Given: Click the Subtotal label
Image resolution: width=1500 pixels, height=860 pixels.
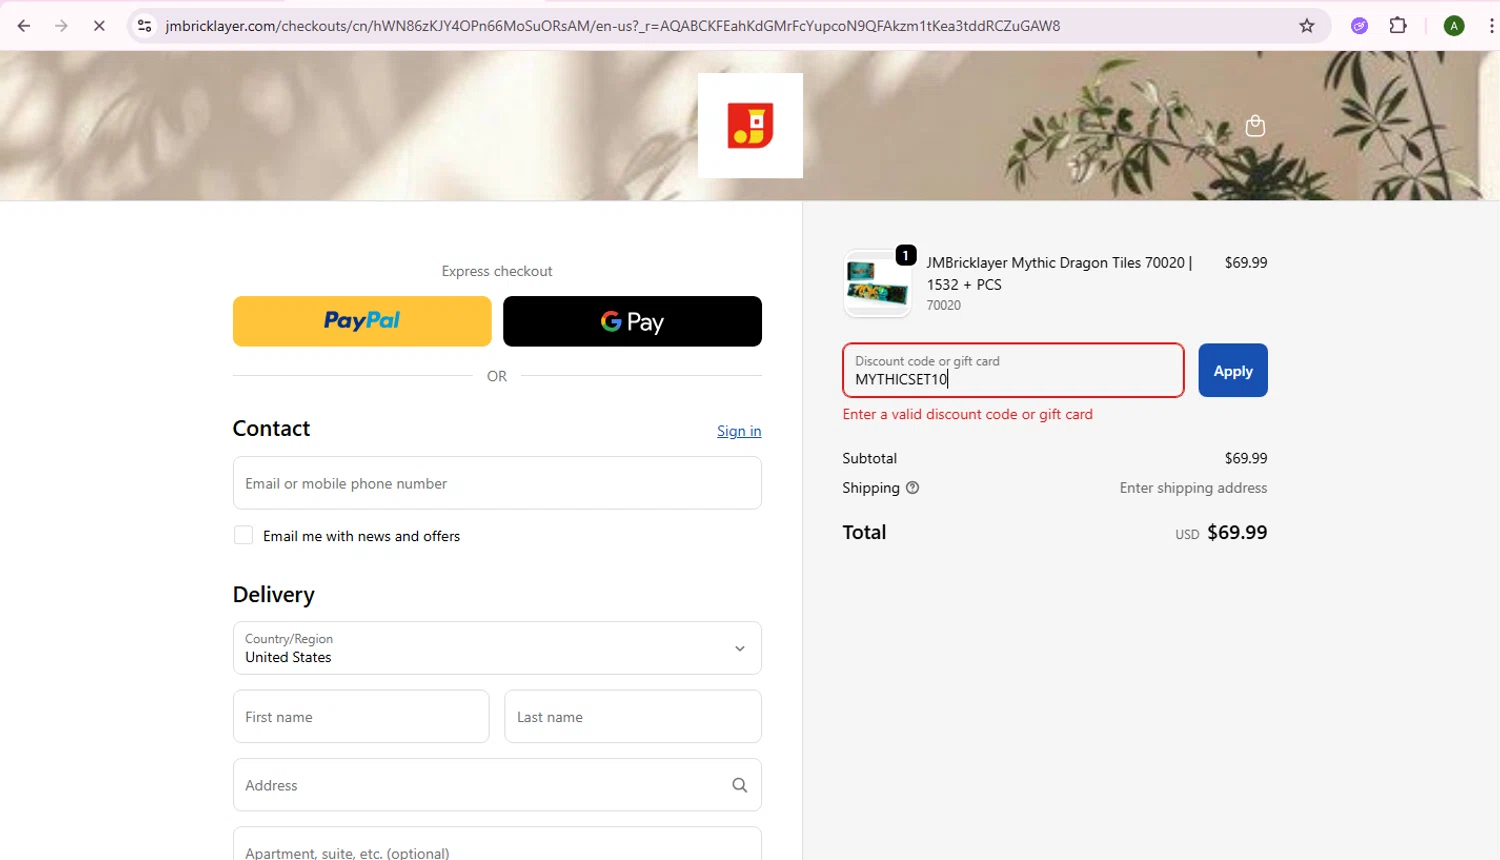Looking at the screenshot, I should tap(869, 458).
